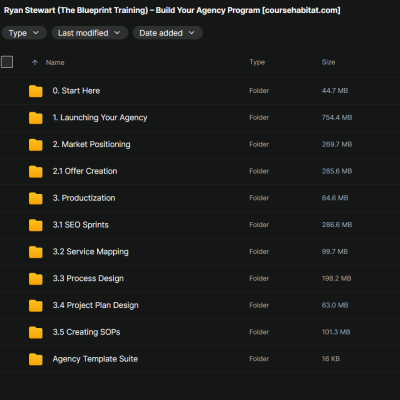The width and height of the screenshot is (400, 400).
Task: Open '3.1 SEO Sprints' folder name
Action: [x=81, y=225]
